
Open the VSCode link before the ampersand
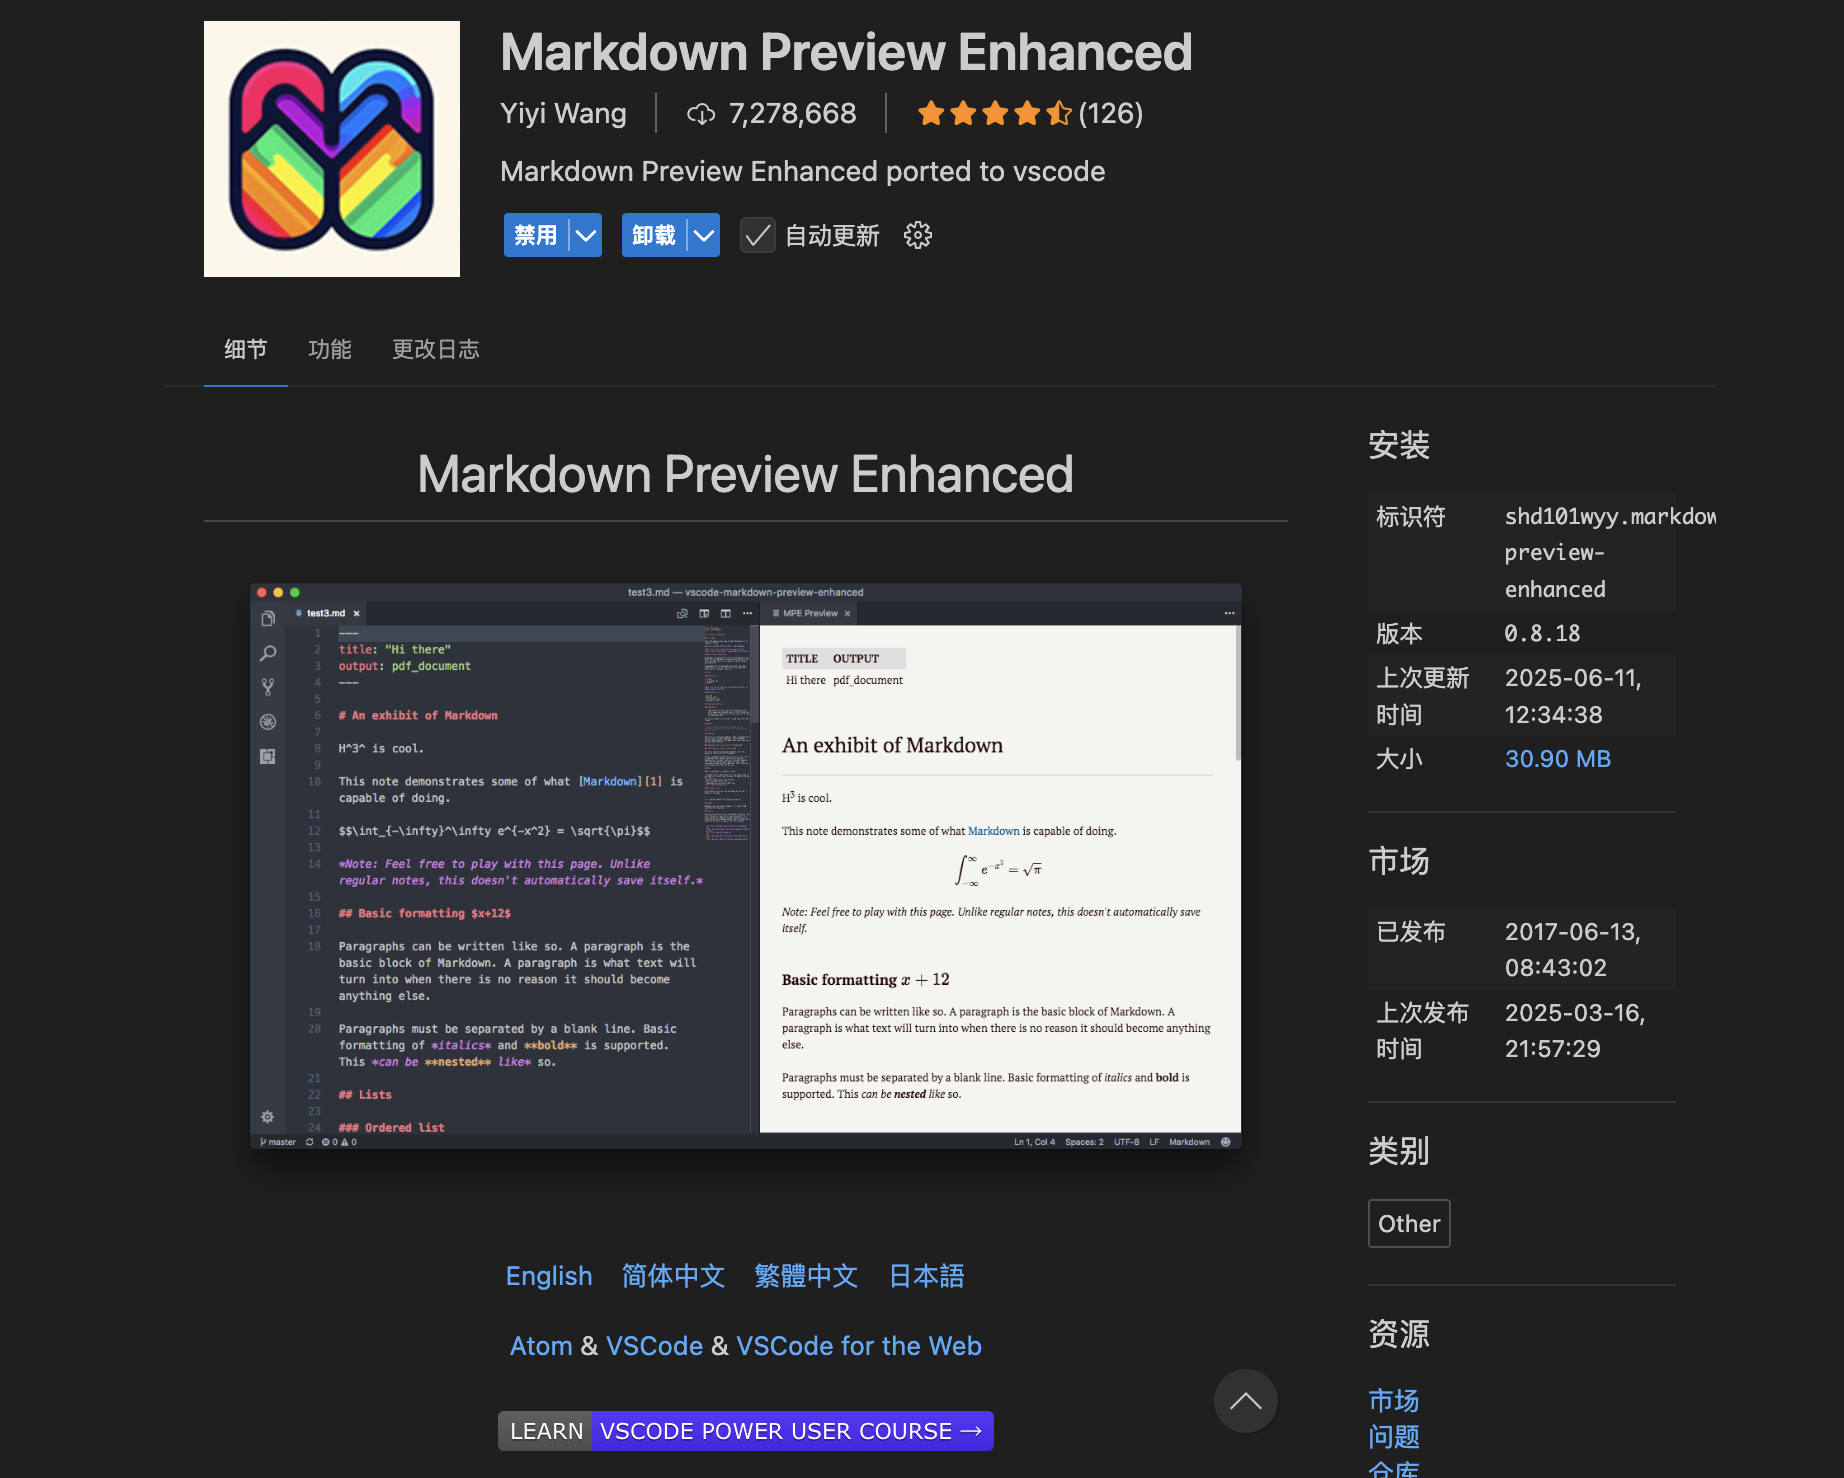(x=654, y=1346)
